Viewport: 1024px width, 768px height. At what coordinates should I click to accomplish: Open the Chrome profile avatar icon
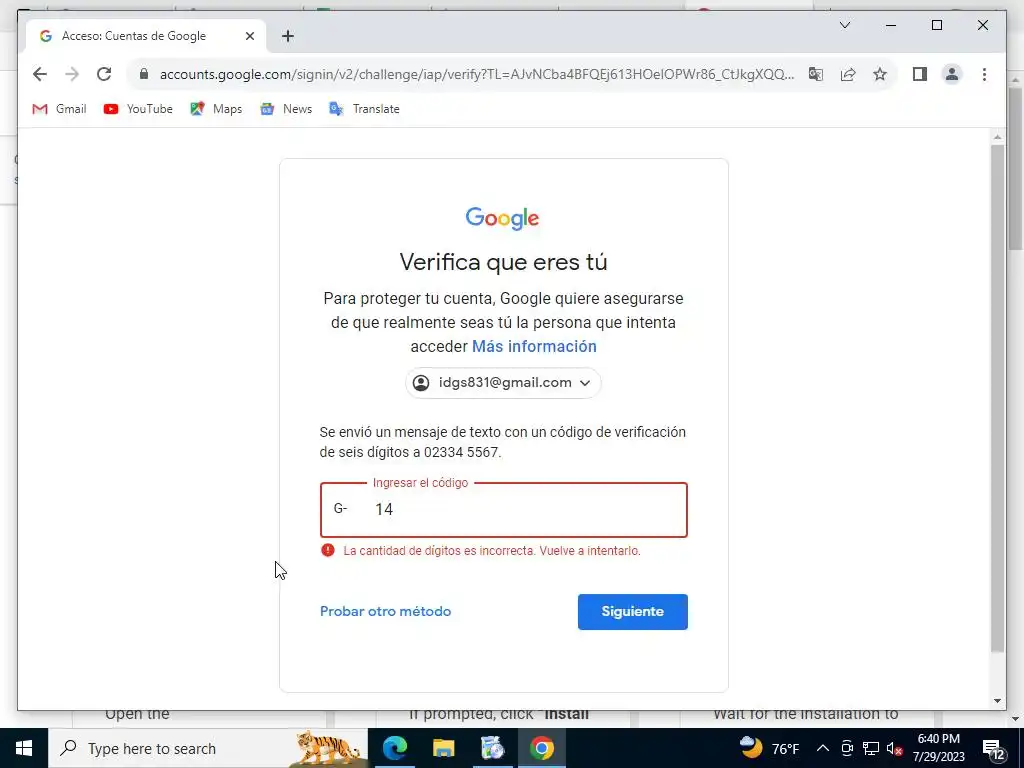[x=952, y=74]
